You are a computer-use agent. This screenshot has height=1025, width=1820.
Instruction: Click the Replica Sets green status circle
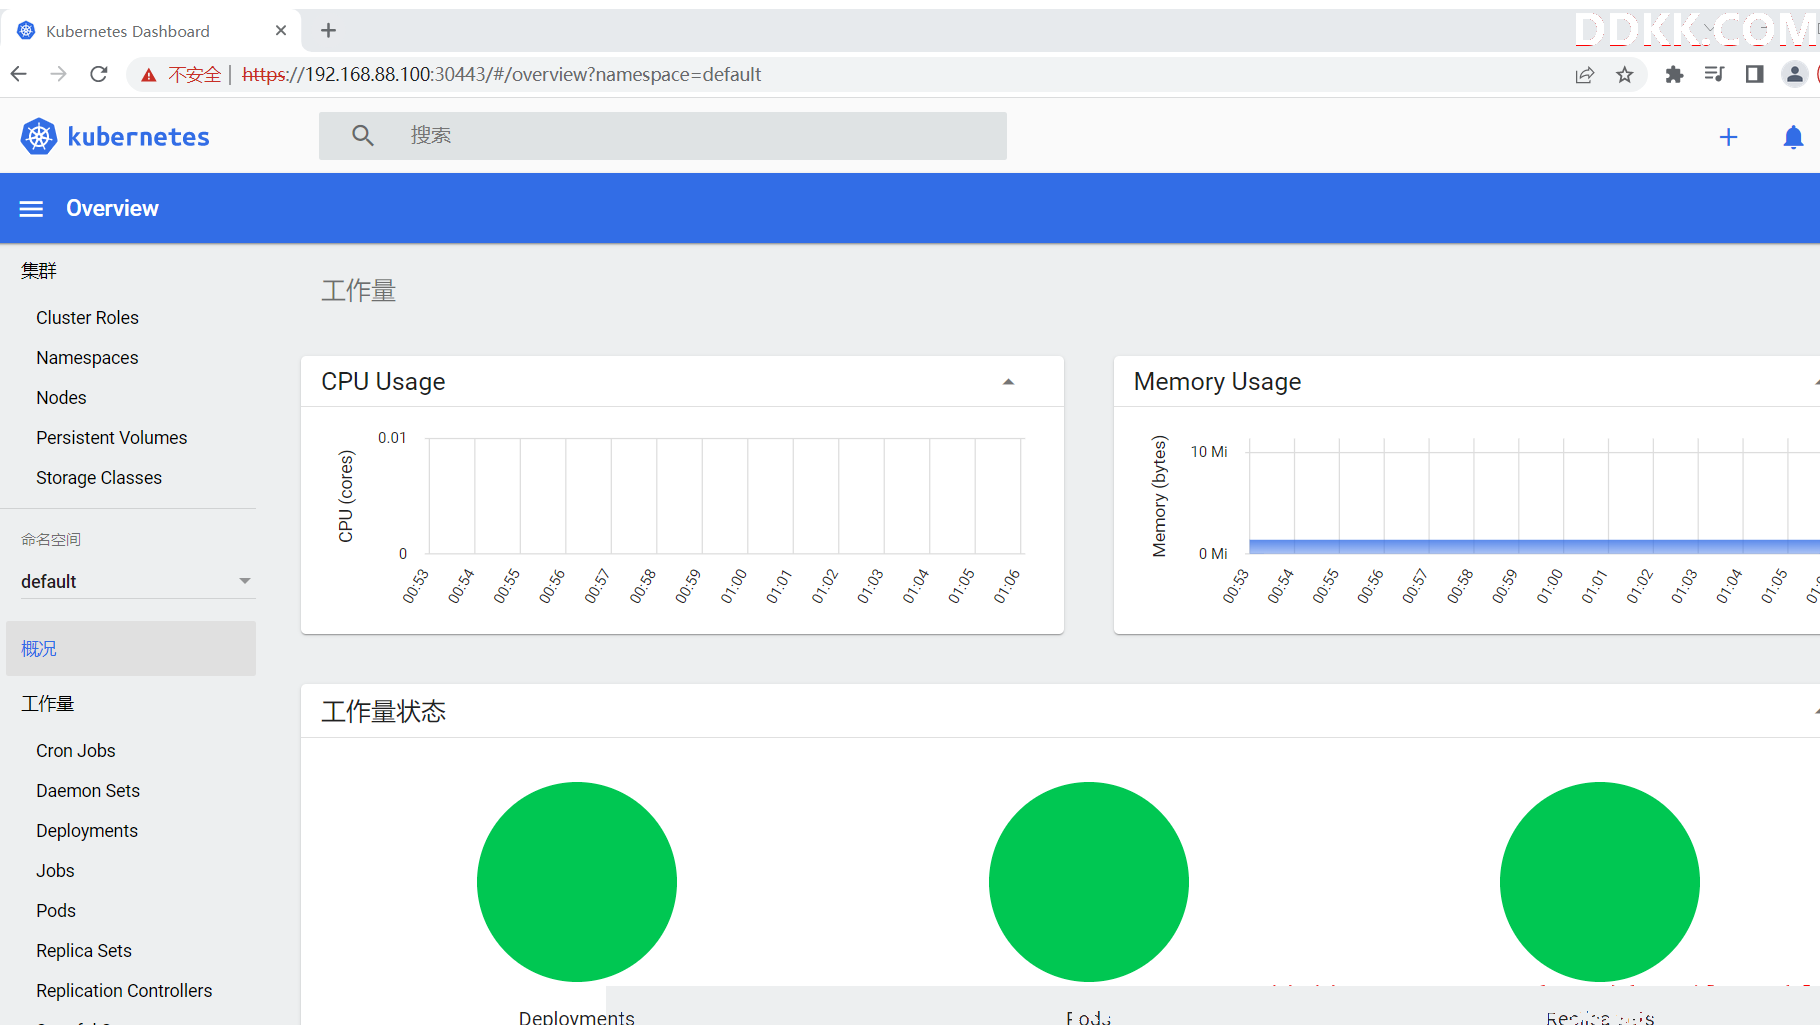coord(1600,882)
